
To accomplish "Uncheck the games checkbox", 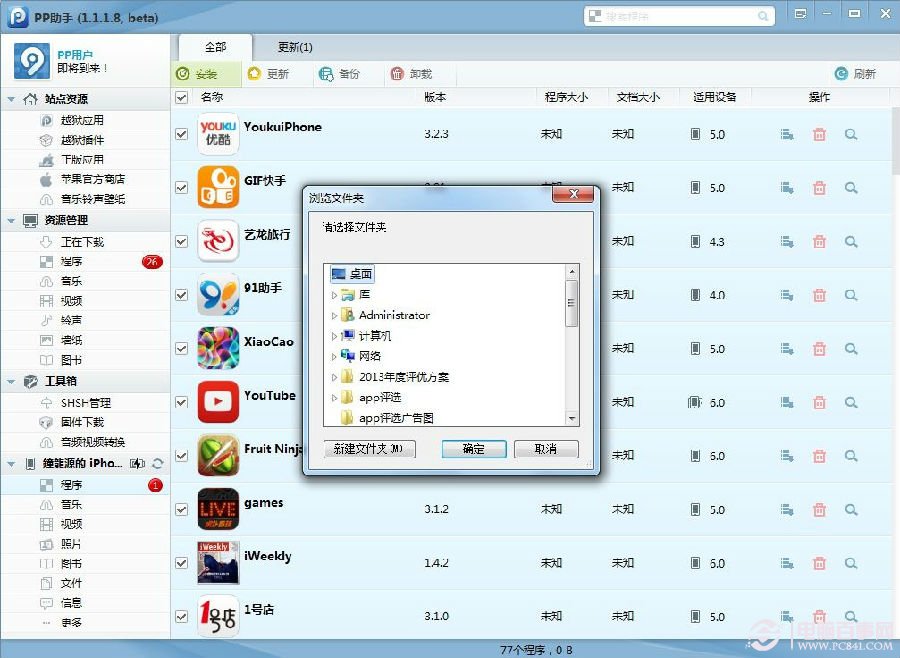I will pos(181,509).
